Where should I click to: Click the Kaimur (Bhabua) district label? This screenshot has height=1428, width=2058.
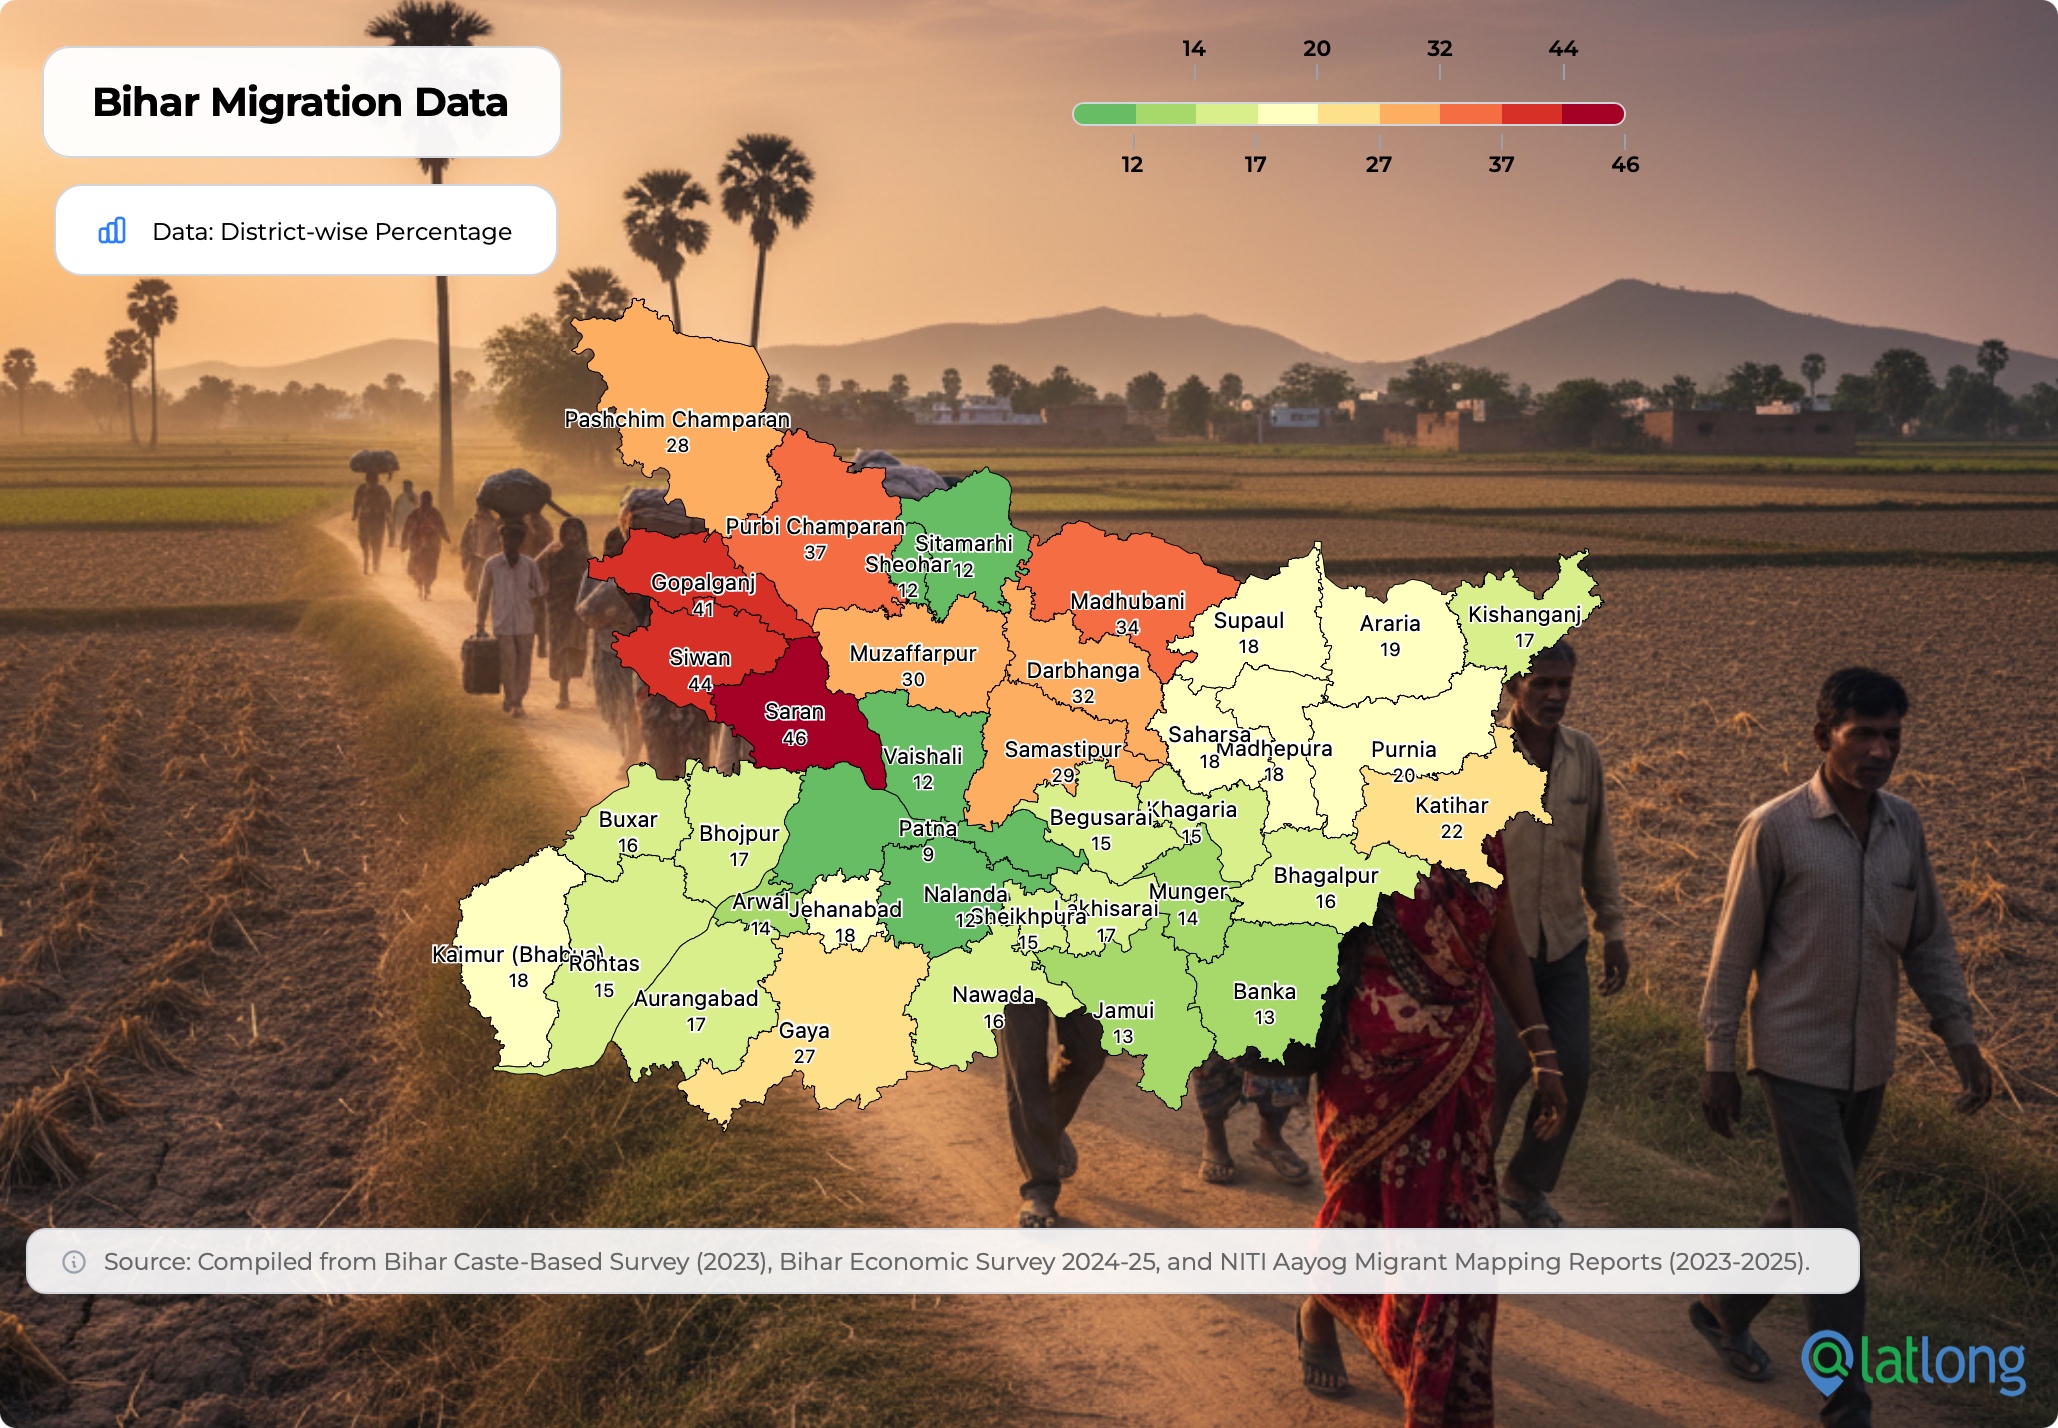coord(518,954)
